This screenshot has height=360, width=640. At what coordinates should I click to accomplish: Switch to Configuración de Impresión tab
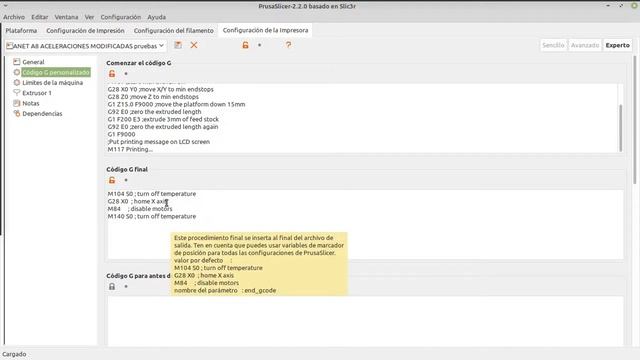click(x=85, y=31)
